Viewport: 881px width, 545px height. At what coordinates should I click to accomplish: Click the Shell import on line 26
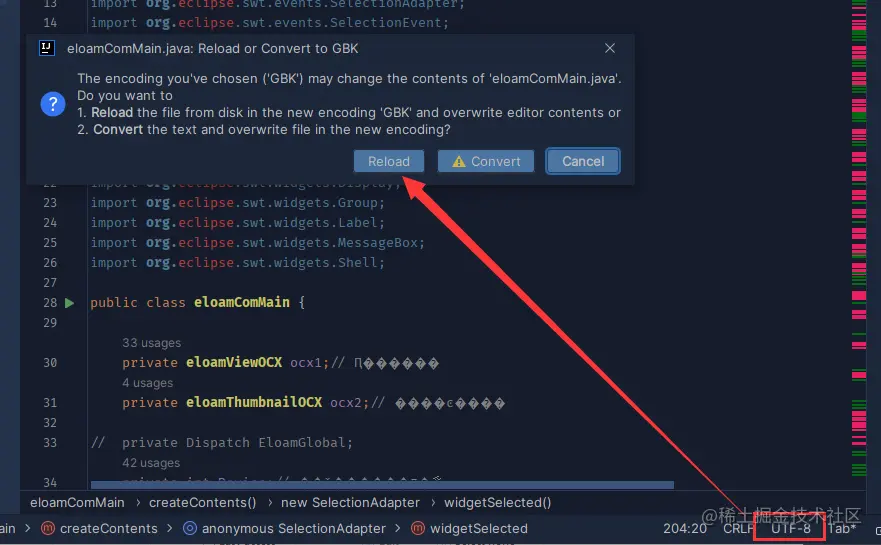tap(238, 263)
